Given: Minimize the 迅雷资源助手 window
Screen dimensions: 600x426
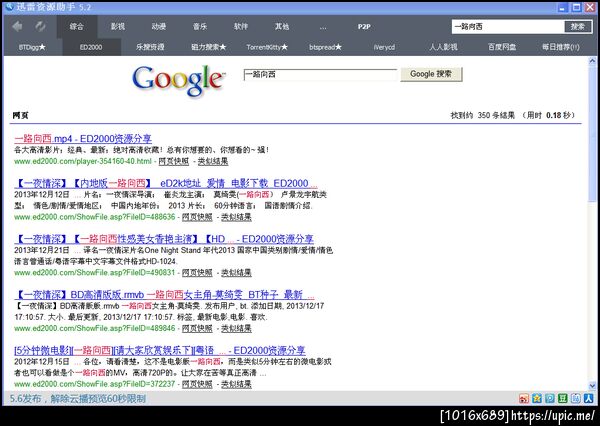Looking at the screenshot, I should coord(562,7).
